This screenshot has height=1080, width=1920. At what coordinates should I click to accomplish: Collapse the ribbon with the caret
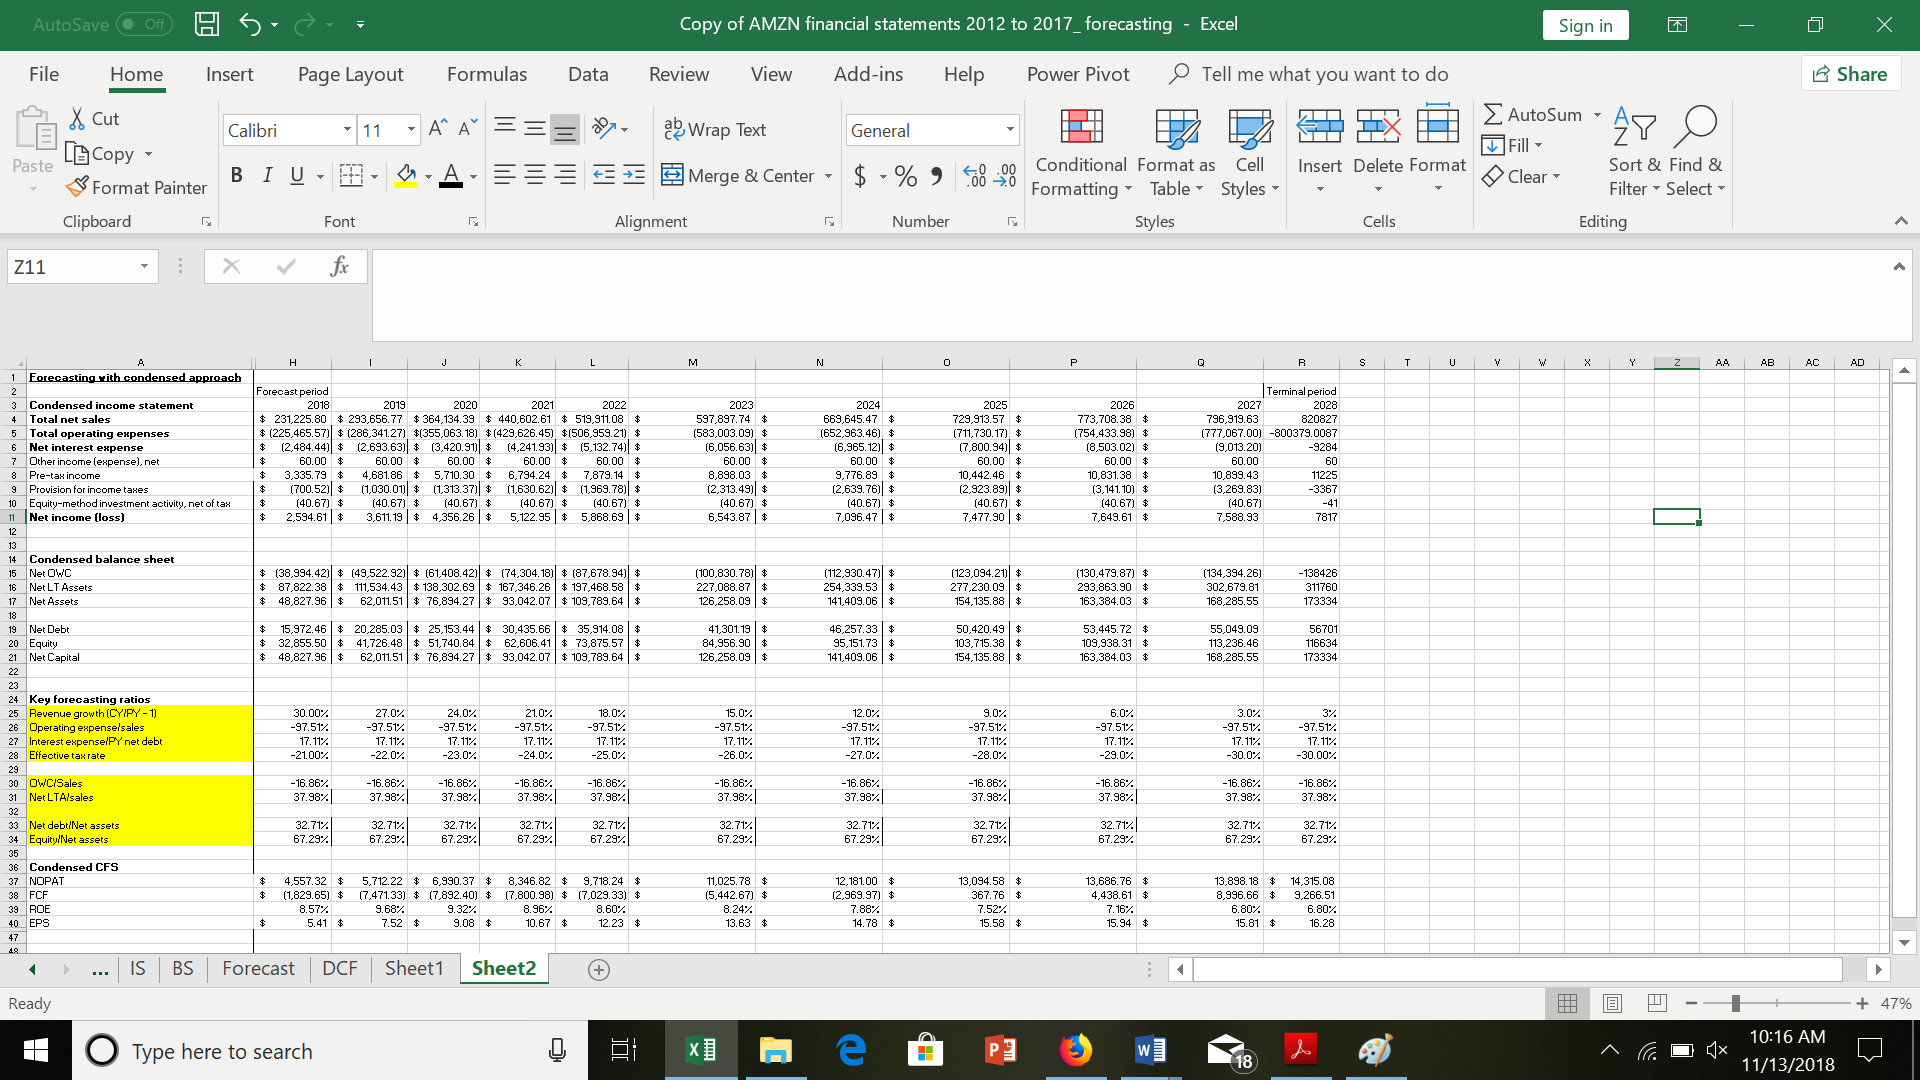[x=1901, y=221]
